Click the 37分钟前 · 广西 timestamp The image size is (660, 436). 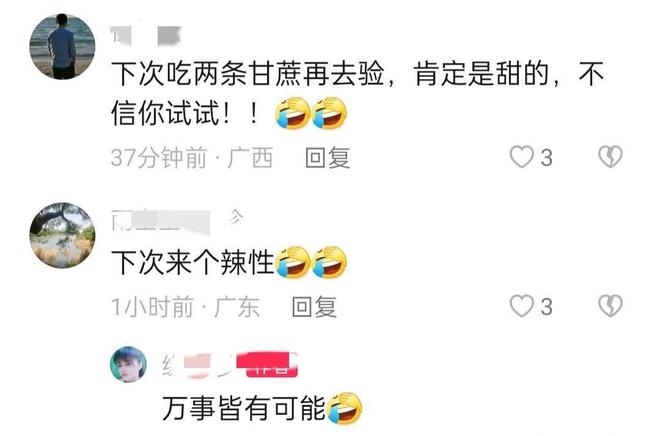point(192,158)
